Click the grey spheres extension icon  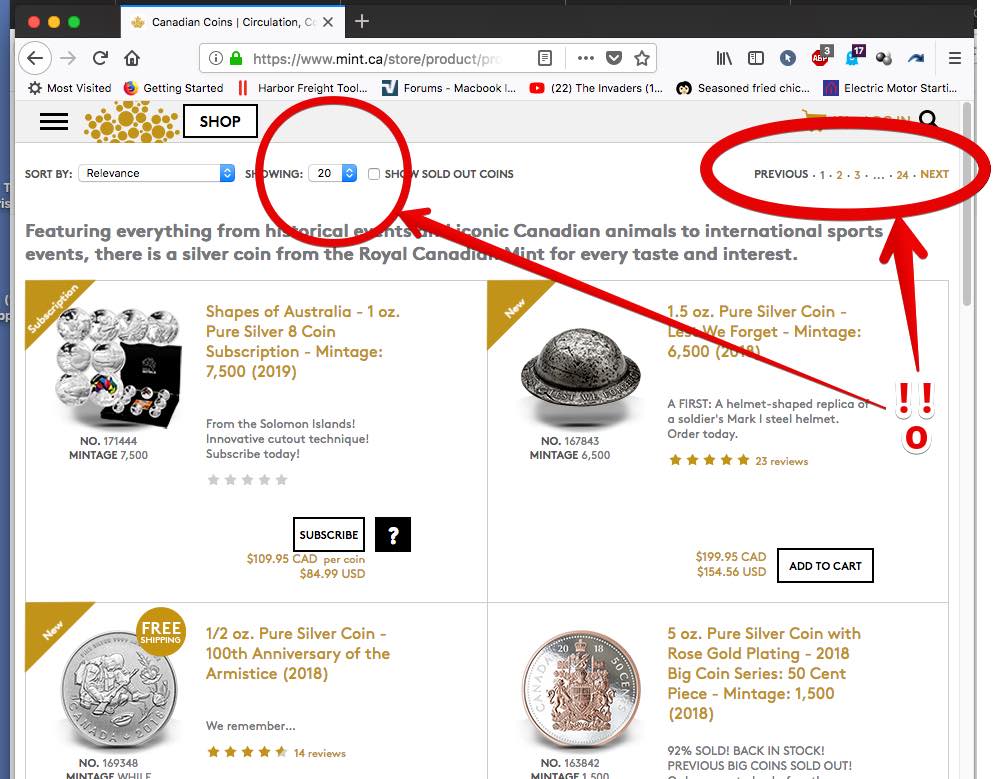tap(884, 58)
